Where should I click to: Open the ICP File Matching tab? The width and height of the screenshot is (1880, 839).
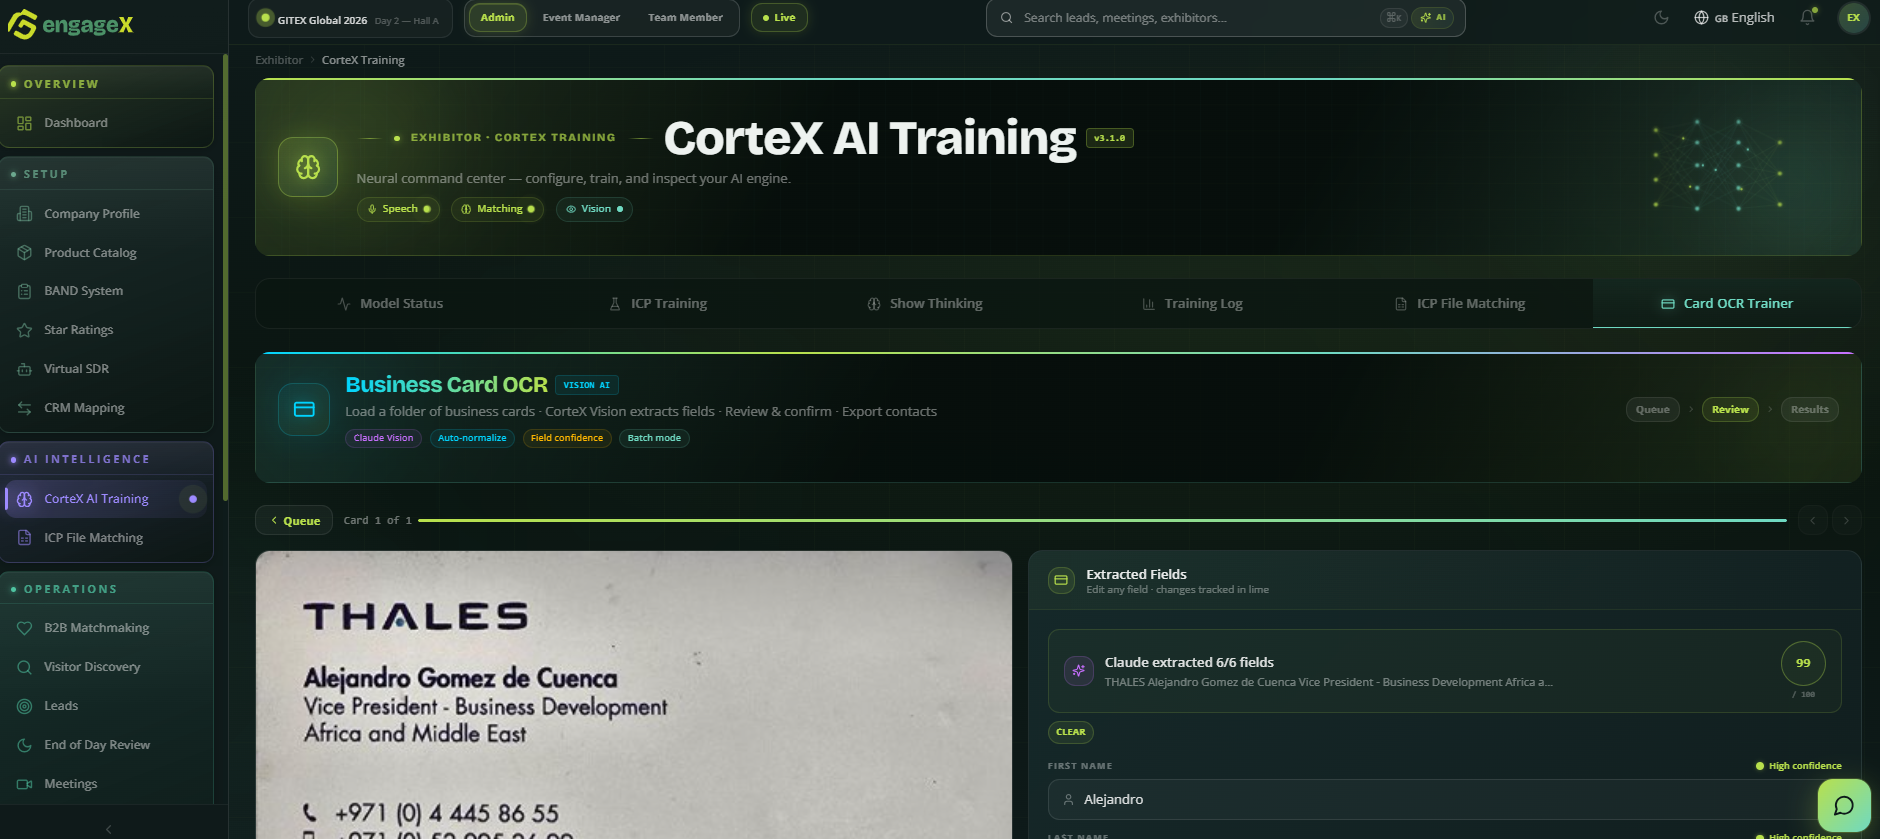tap(1460, 304)
